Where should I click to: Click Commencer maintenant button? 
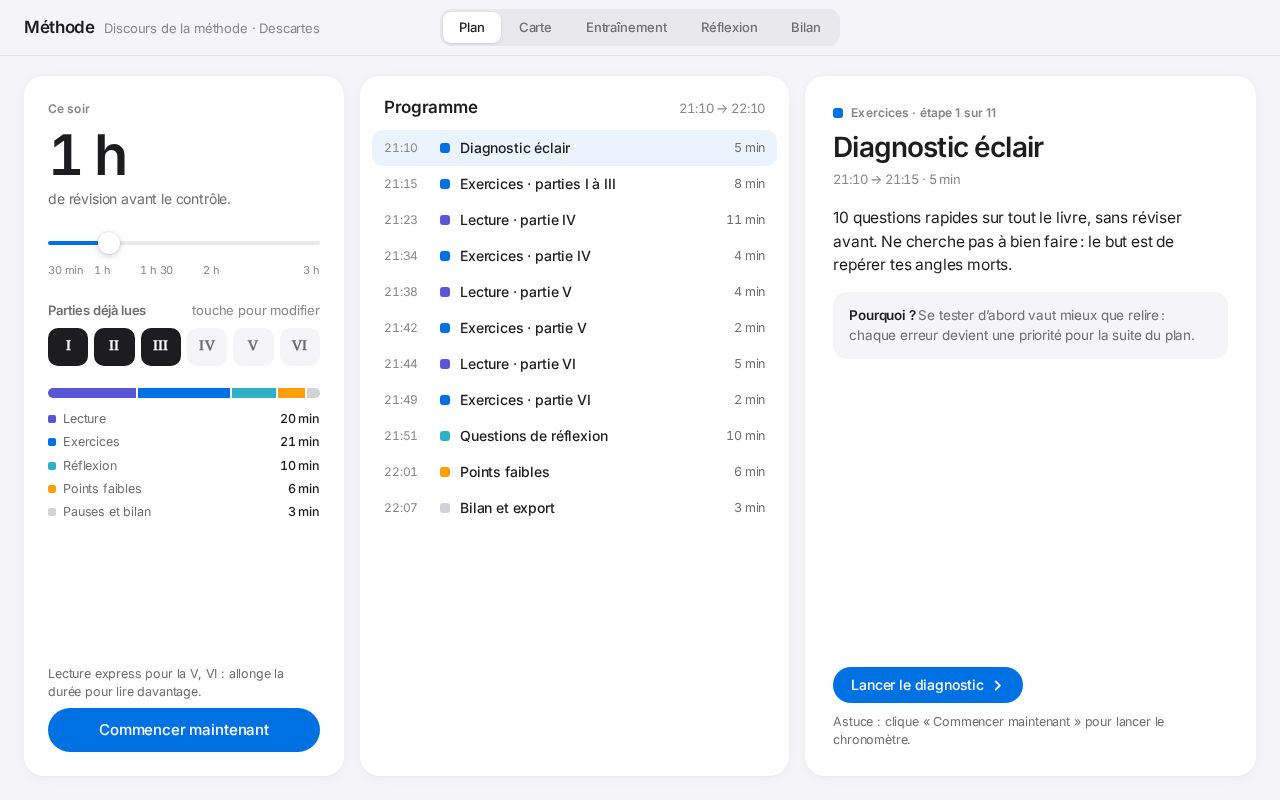point(184,730)
